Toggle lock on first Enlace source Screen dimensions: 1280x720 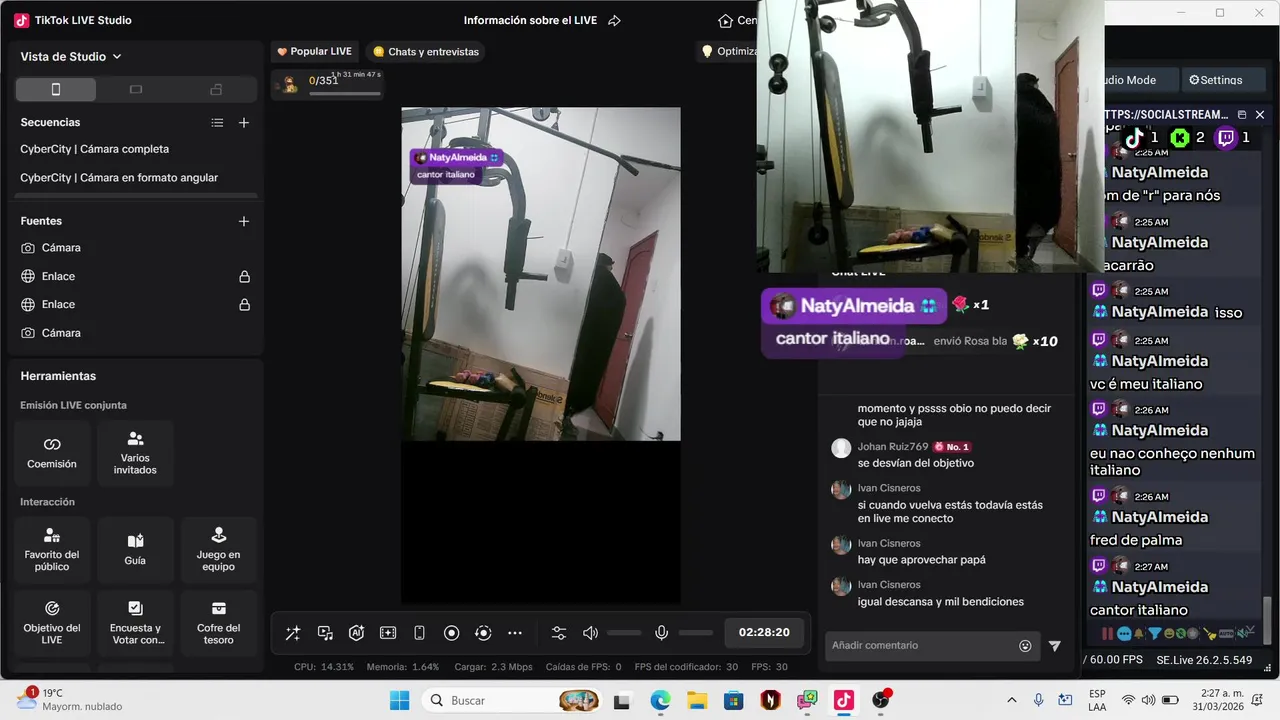(244, 276)
